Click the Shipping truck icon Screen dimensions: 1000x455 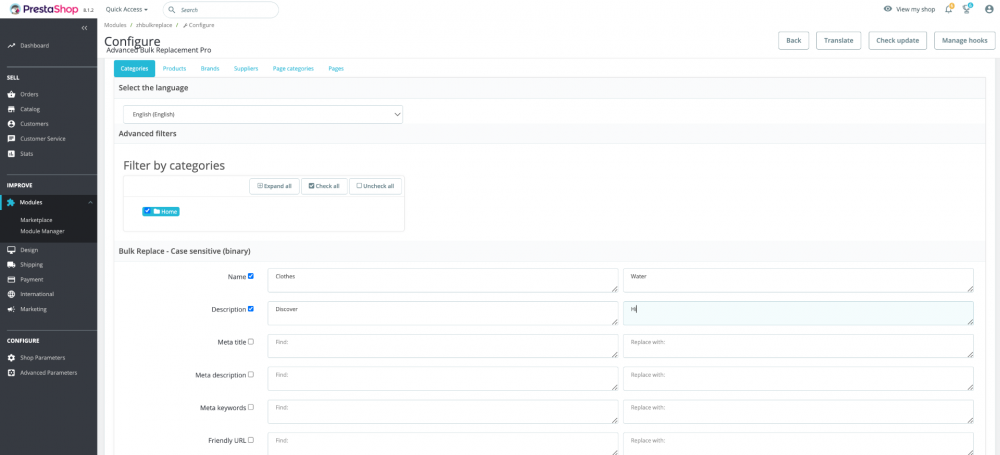click(x=11, y=265)
